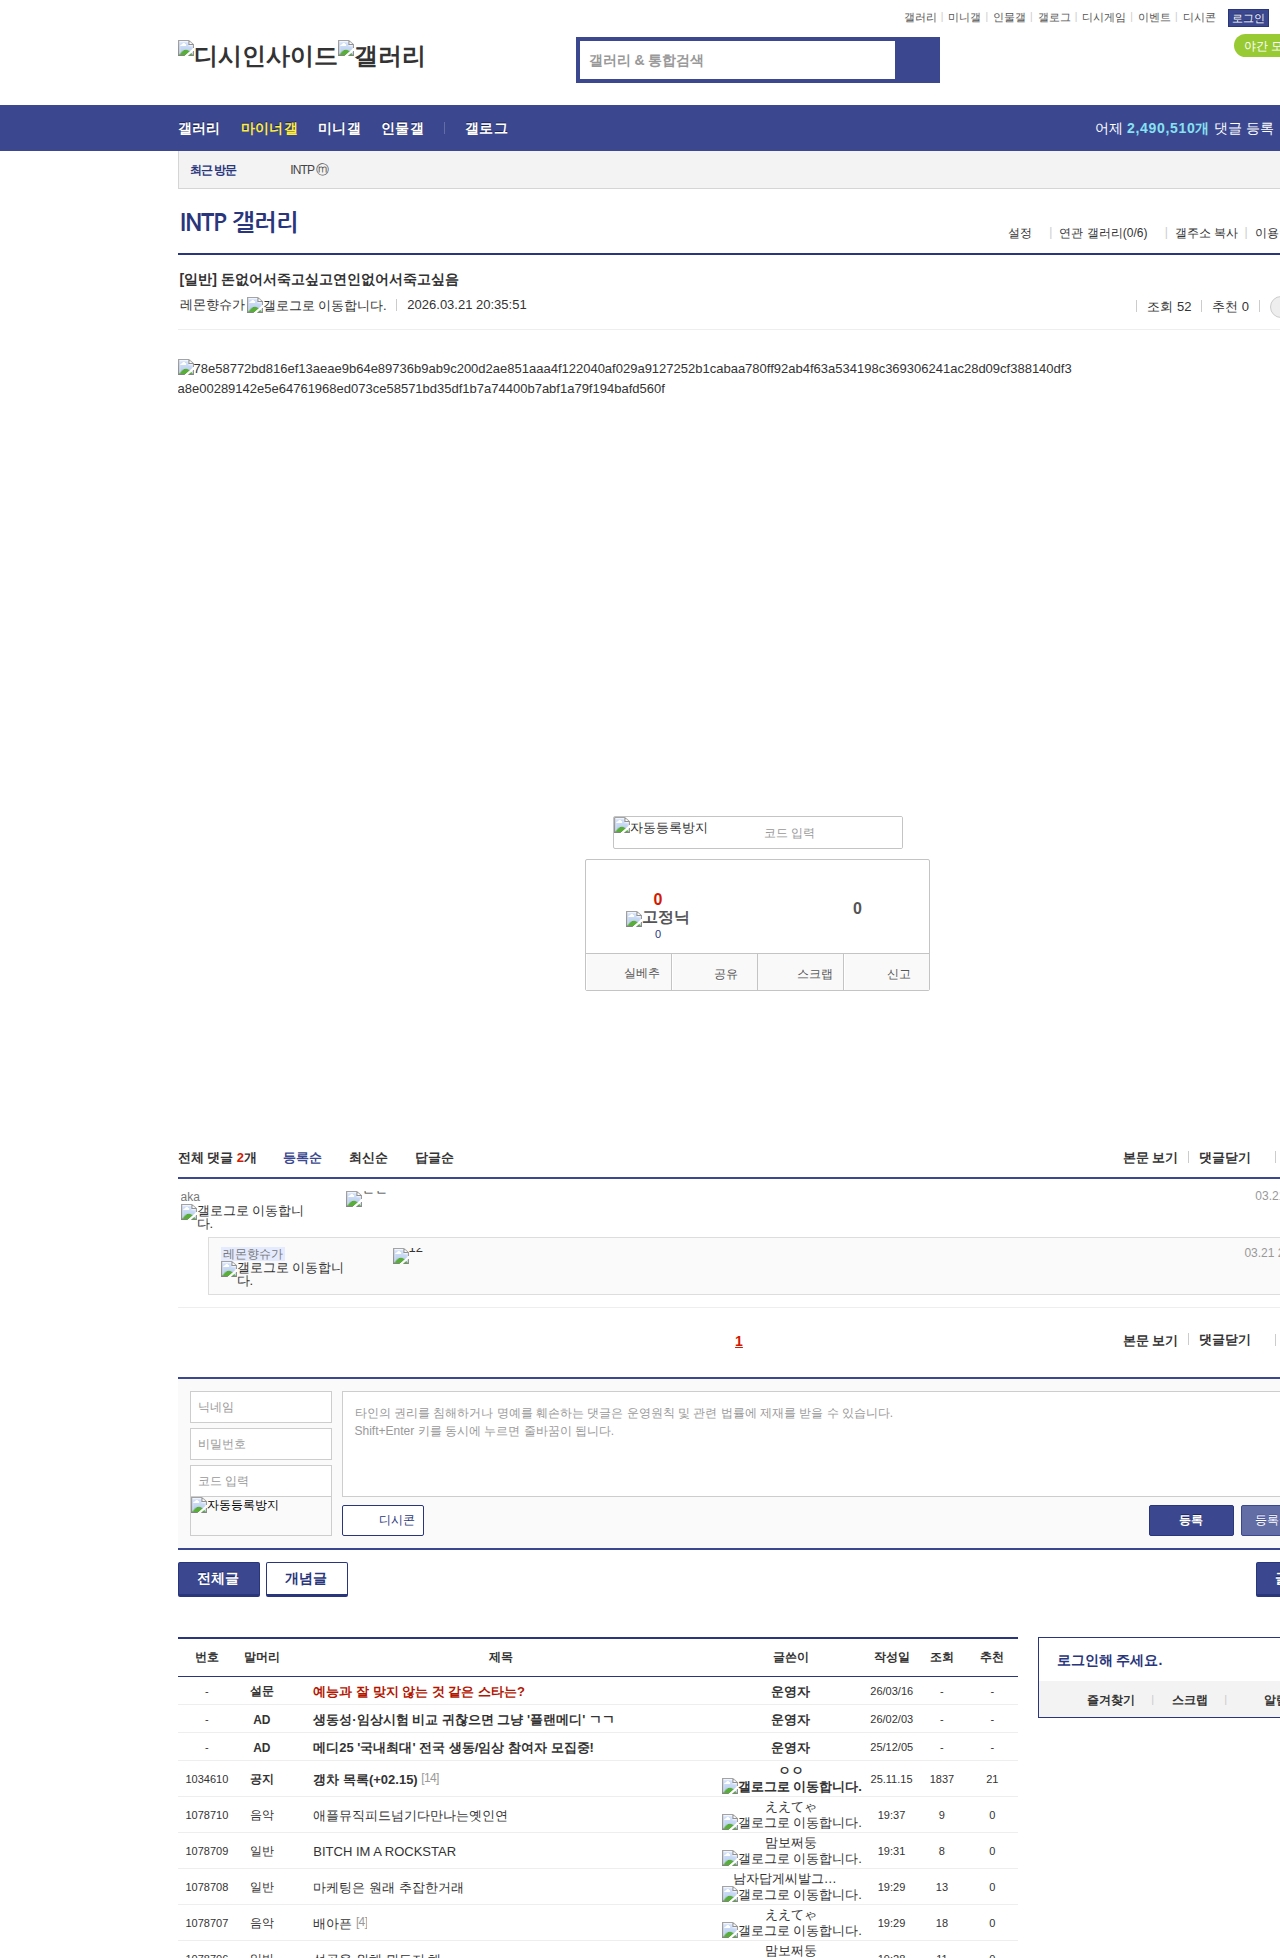Switch to the 개념글 tab
Viewport: 1280px width, 1958px height.
306,1579
